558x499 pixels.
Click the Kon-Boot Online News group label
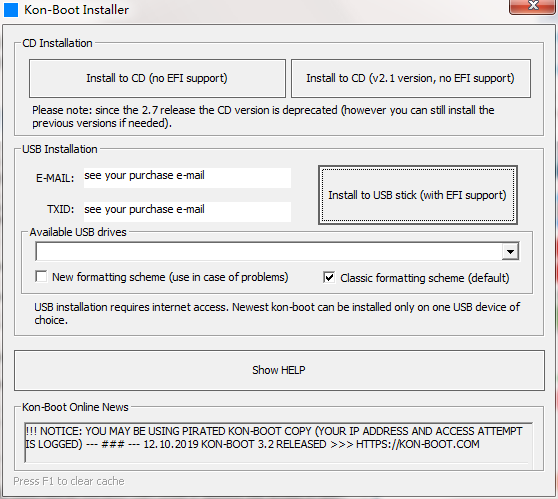click(75, 407)
